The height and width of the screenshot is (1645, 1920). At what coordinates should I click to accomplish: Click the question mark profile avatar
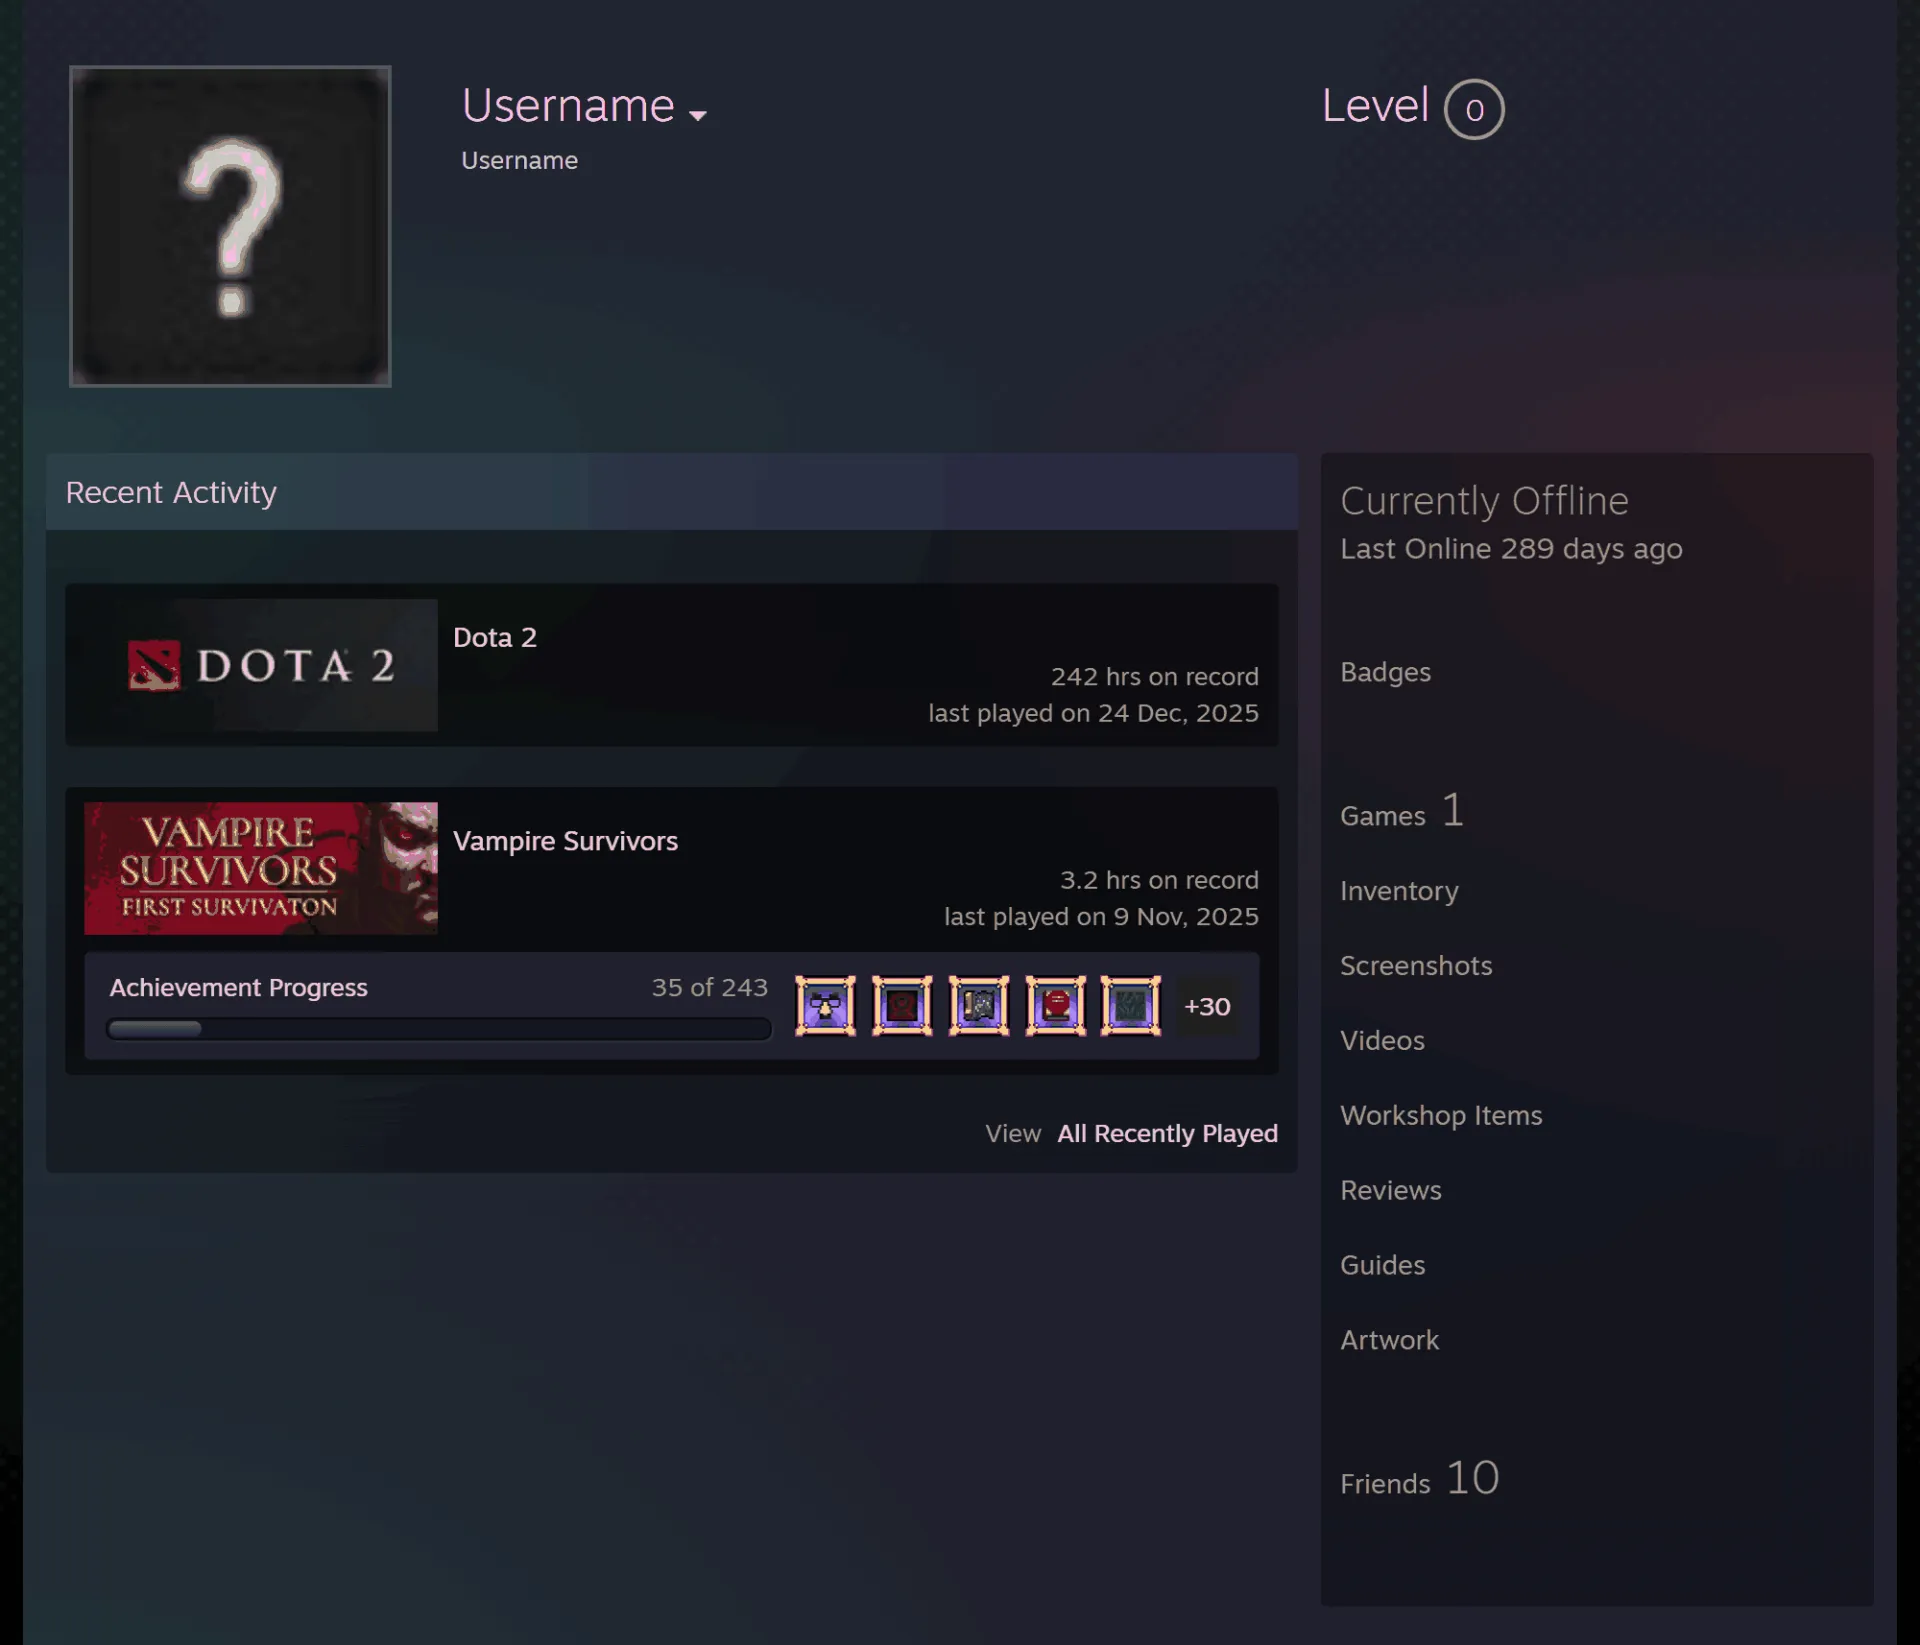point(230,226)
